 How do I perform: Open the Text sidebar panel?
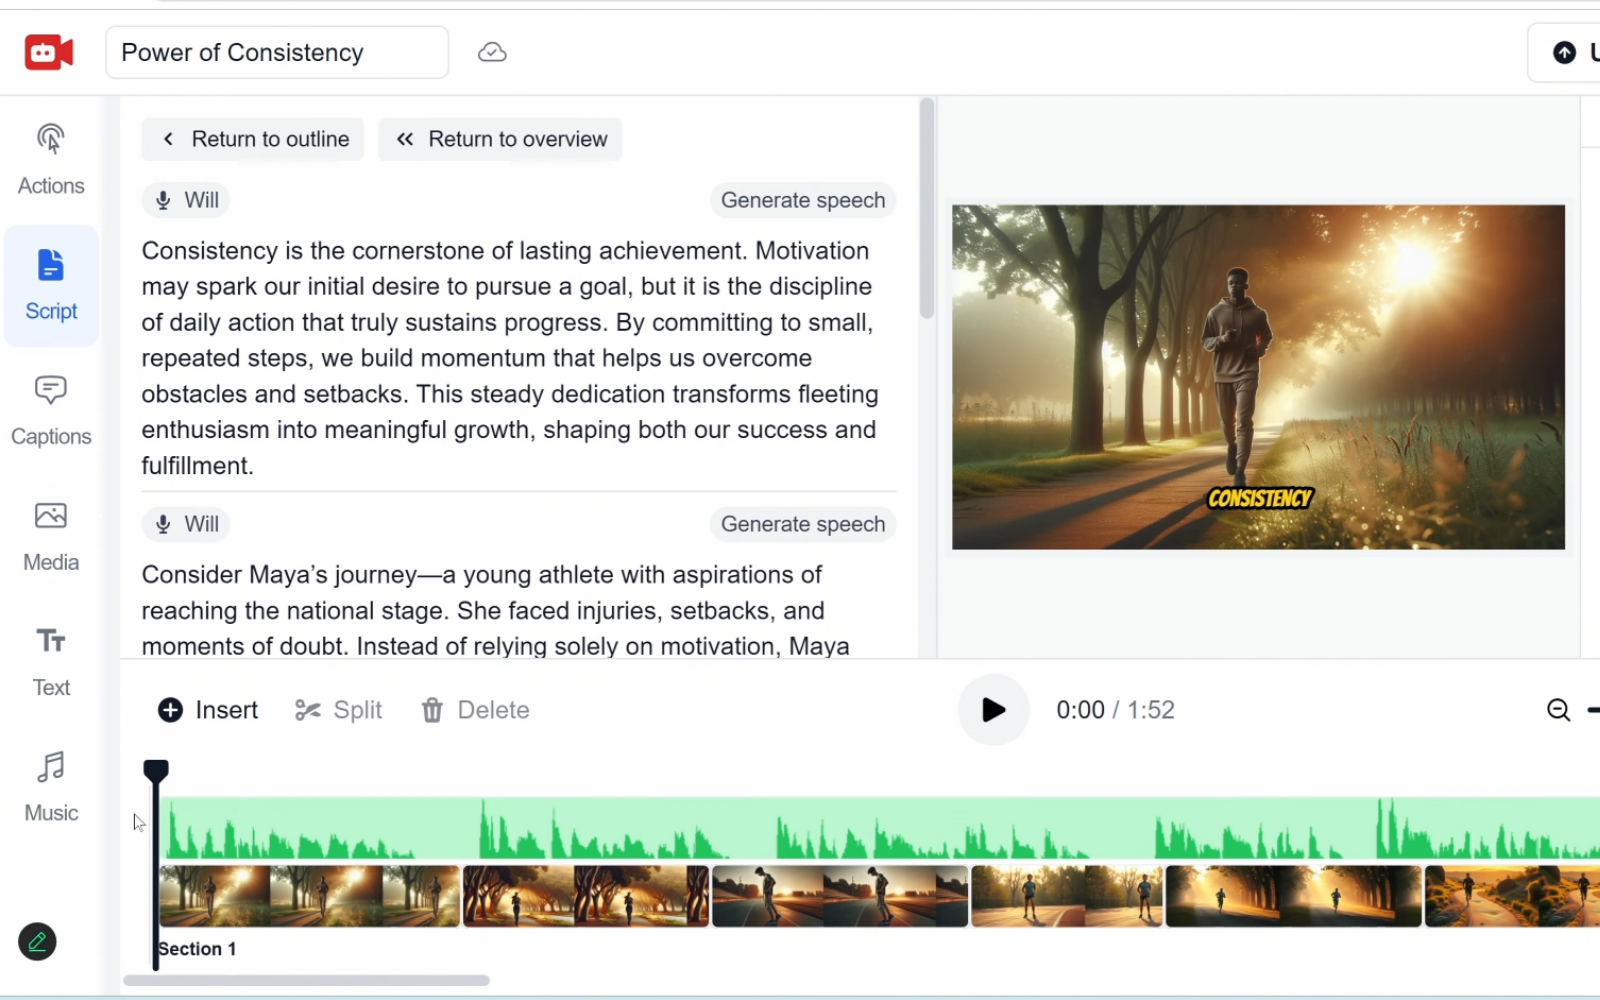click(x=51, y=662)
